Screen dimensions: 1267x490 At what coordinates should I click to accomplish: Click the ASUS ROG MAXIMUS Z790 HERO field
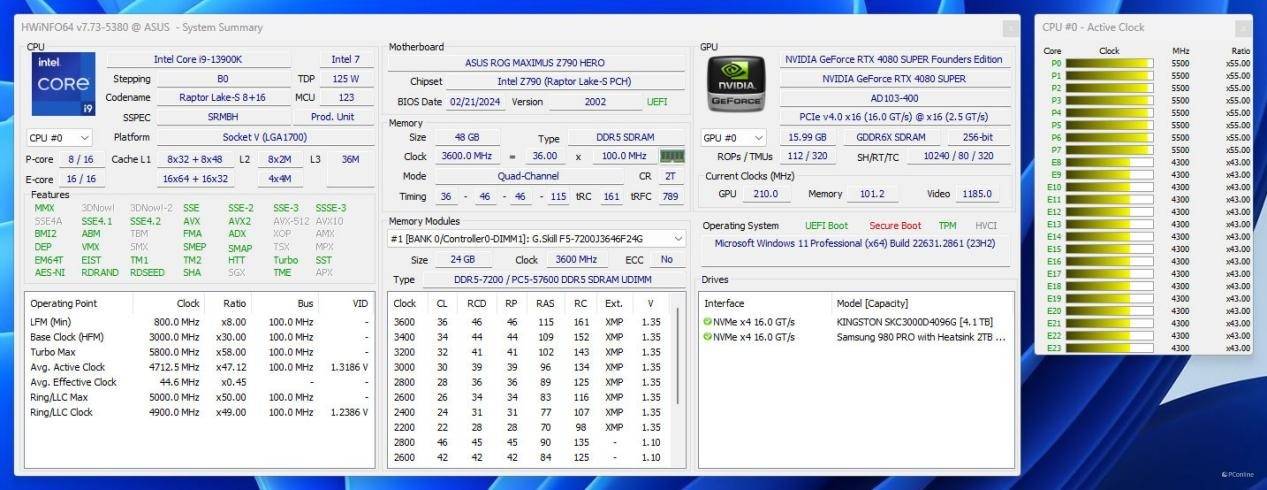click(x=537, y=62)
